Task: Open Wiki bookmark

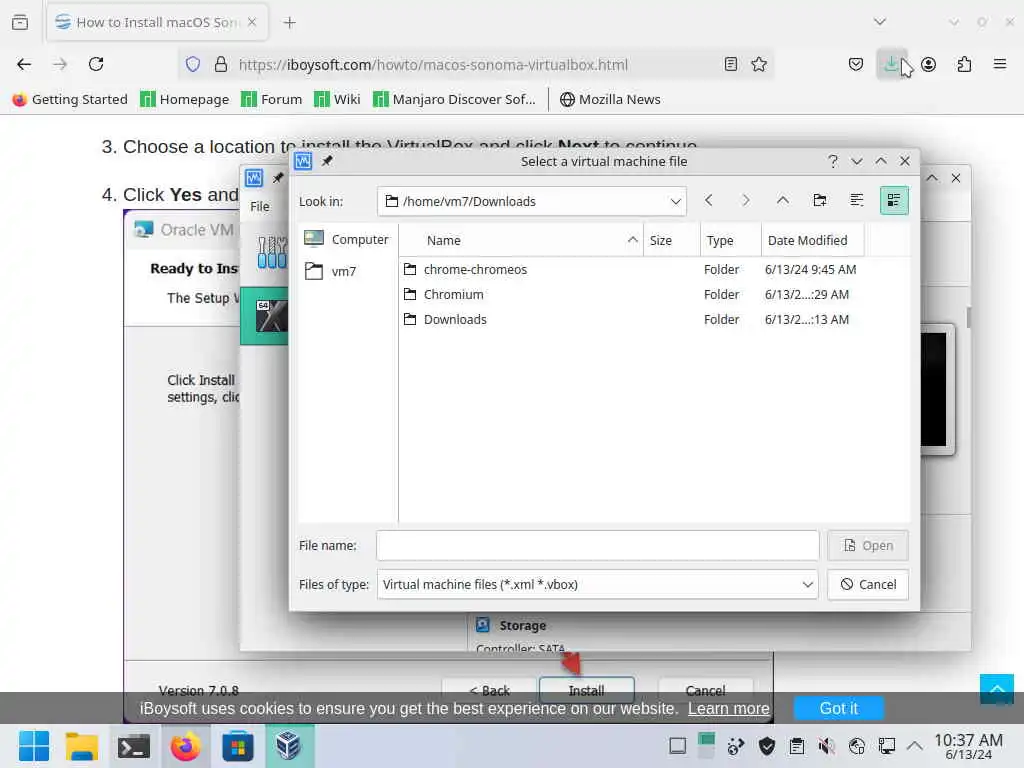Action: point(337,99)
